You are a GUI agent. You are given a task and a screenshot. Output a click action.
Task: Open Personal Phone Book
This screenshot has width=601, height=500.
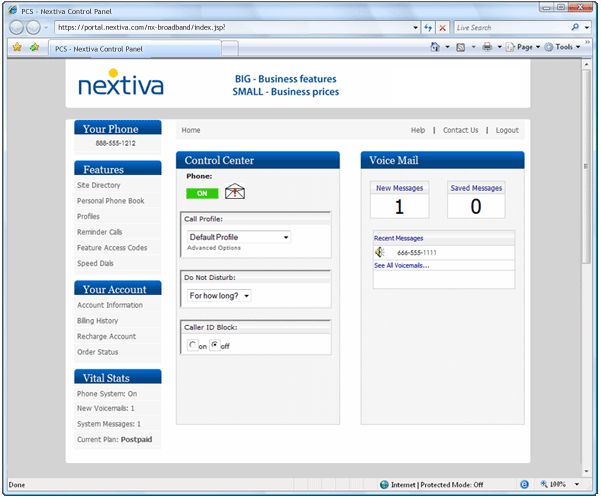pyautogui.click(x=110, y=201)
